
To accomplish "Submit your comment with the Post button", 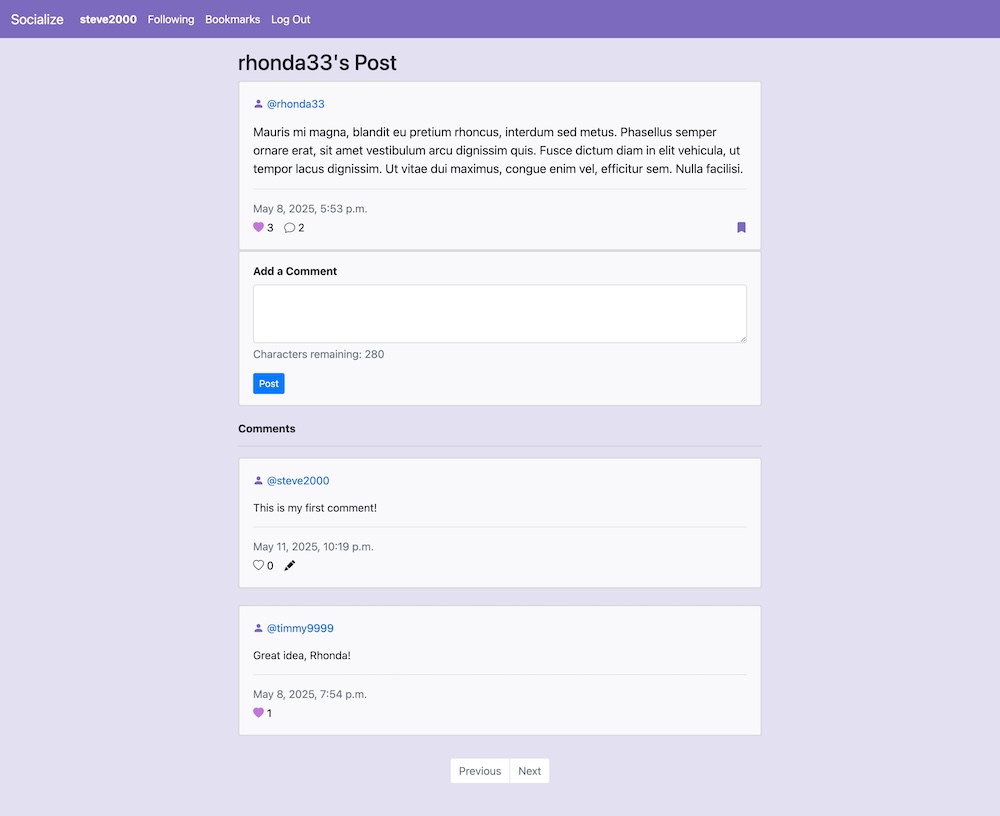I will tap(268, 383).
